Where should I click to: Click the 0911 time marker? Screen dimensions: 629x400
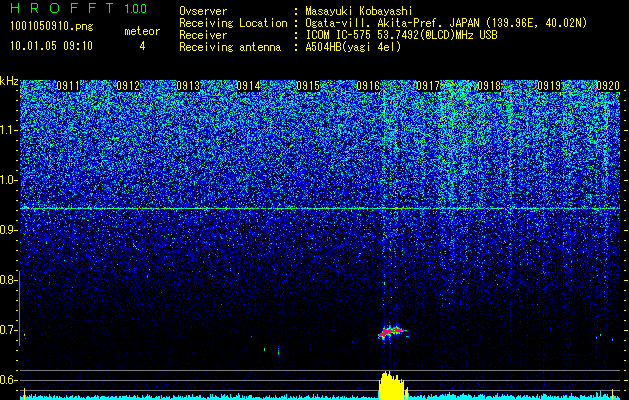tap(68, 86)
